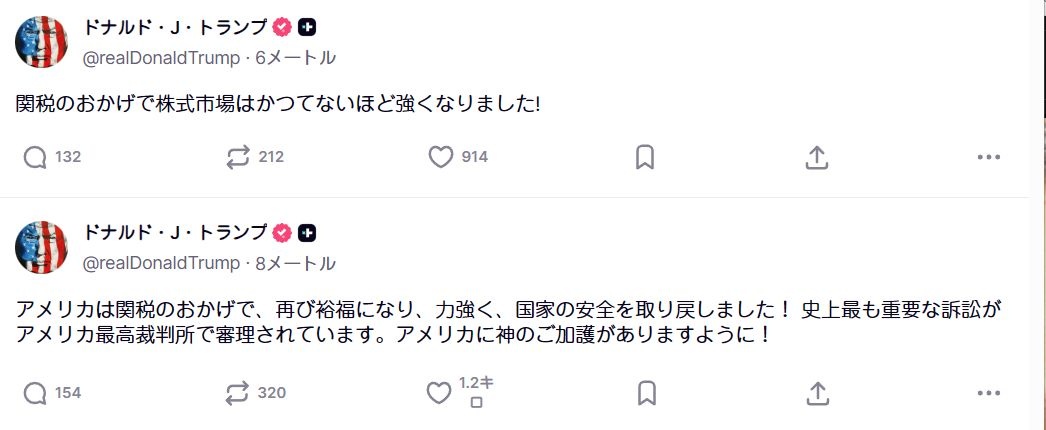Click @realDonaldTrump handle on the second post
Viewport: 1046px width, 430px height.
click(x=161, y=264)
